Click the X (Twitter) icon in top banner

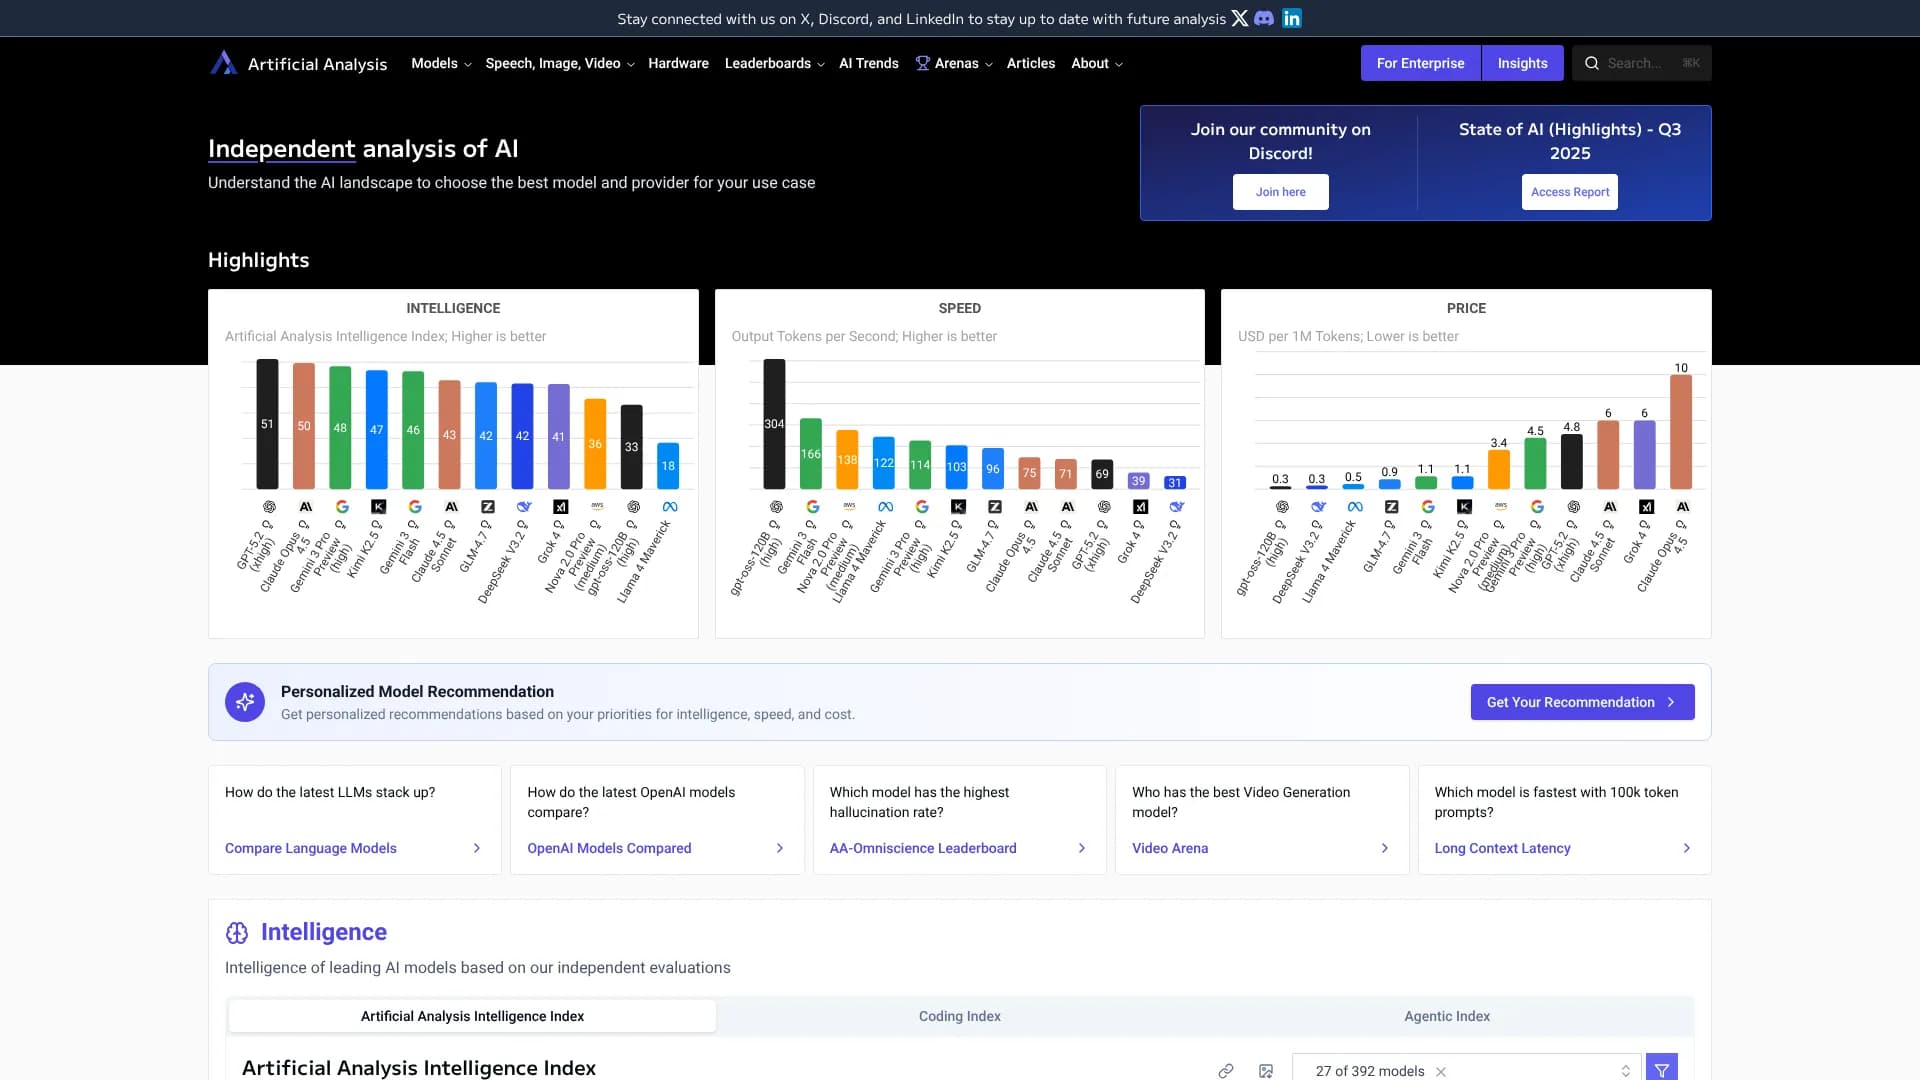pyautogui.click(x=1239, y=18)
